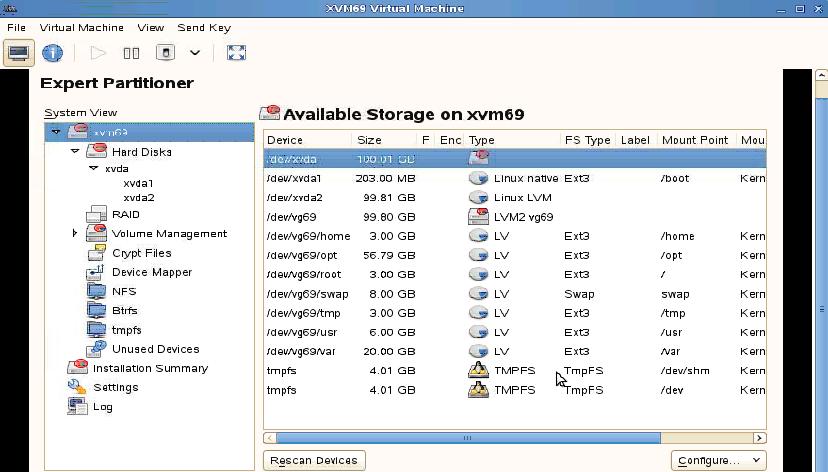Click the shut down VM button
This screenshot has height=472, width=828.
click(x=166, y=53)
